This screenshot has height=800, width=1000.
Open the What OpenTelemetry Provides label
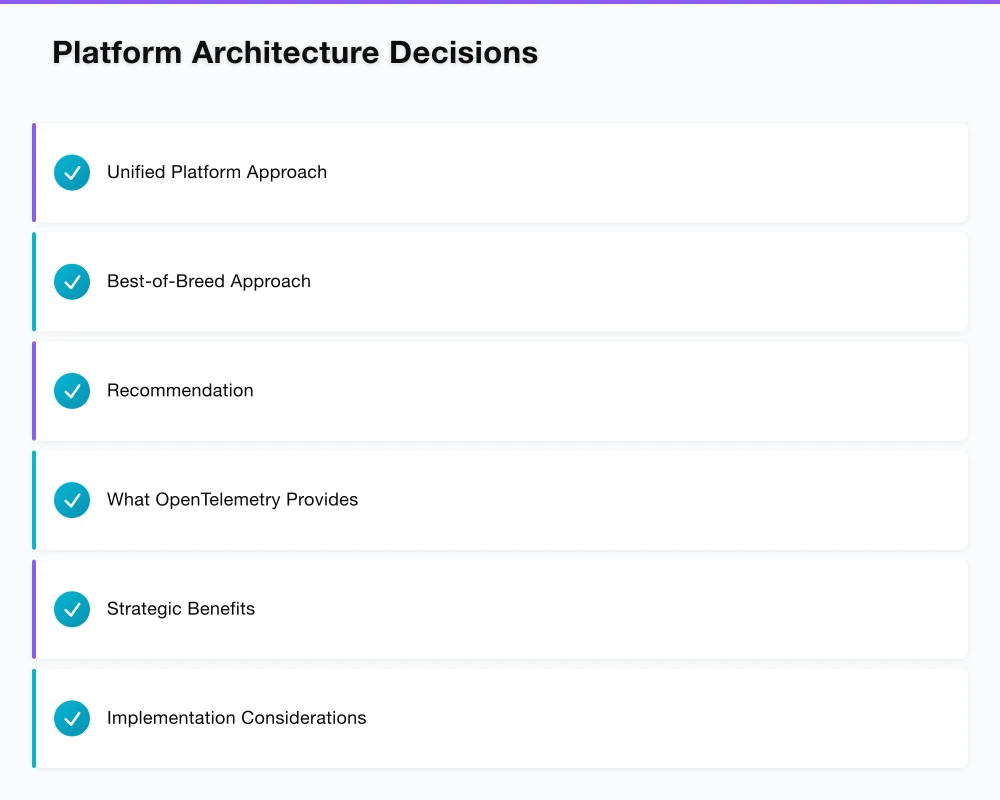232,499
